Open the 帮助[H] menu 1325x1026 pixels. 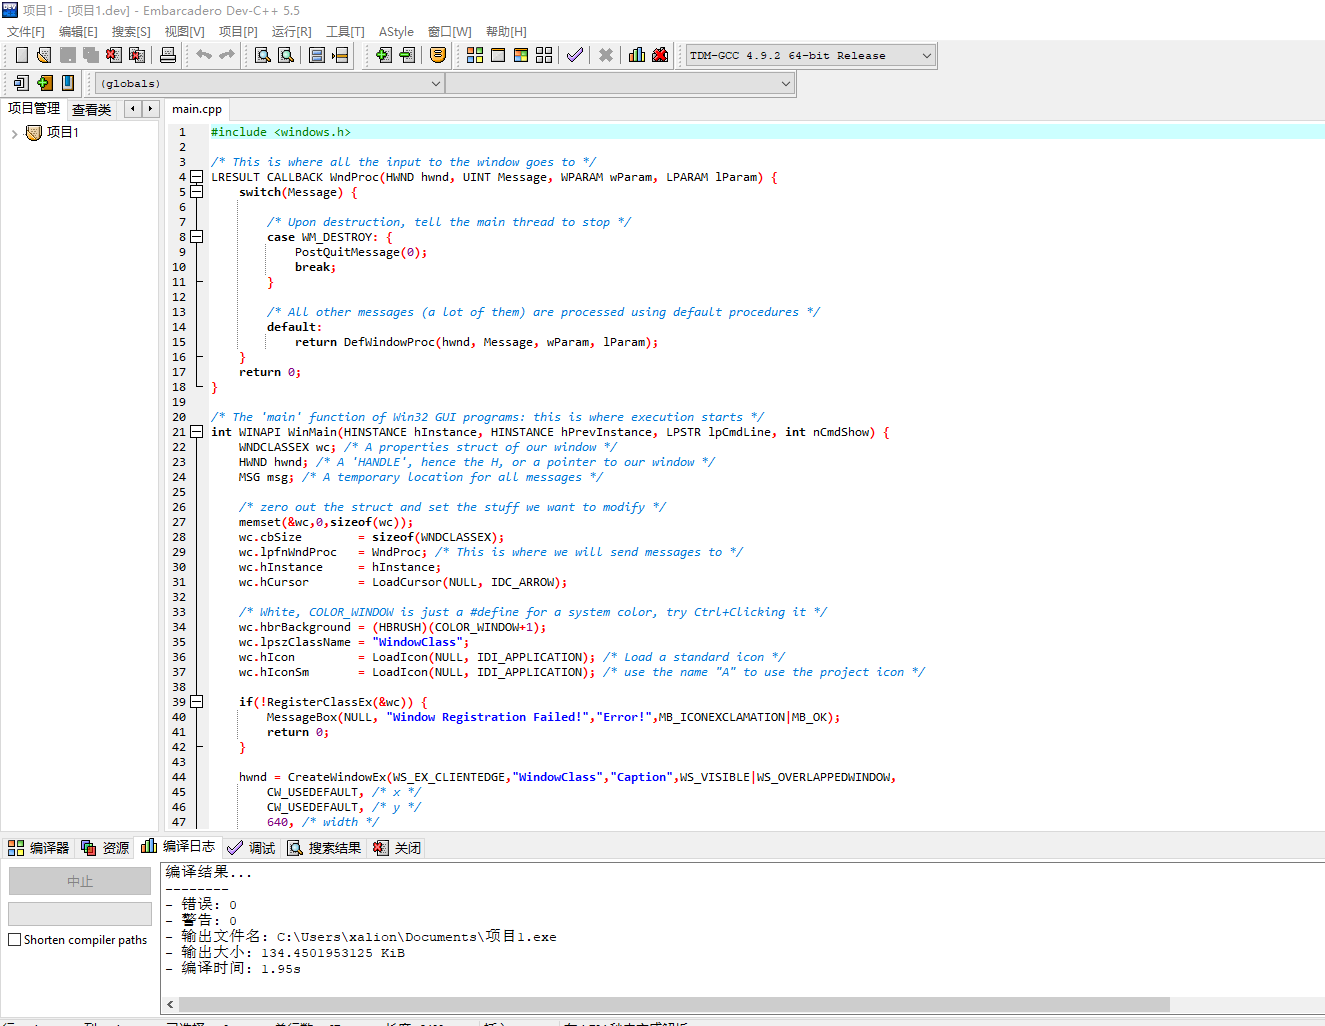click(506, 32)
